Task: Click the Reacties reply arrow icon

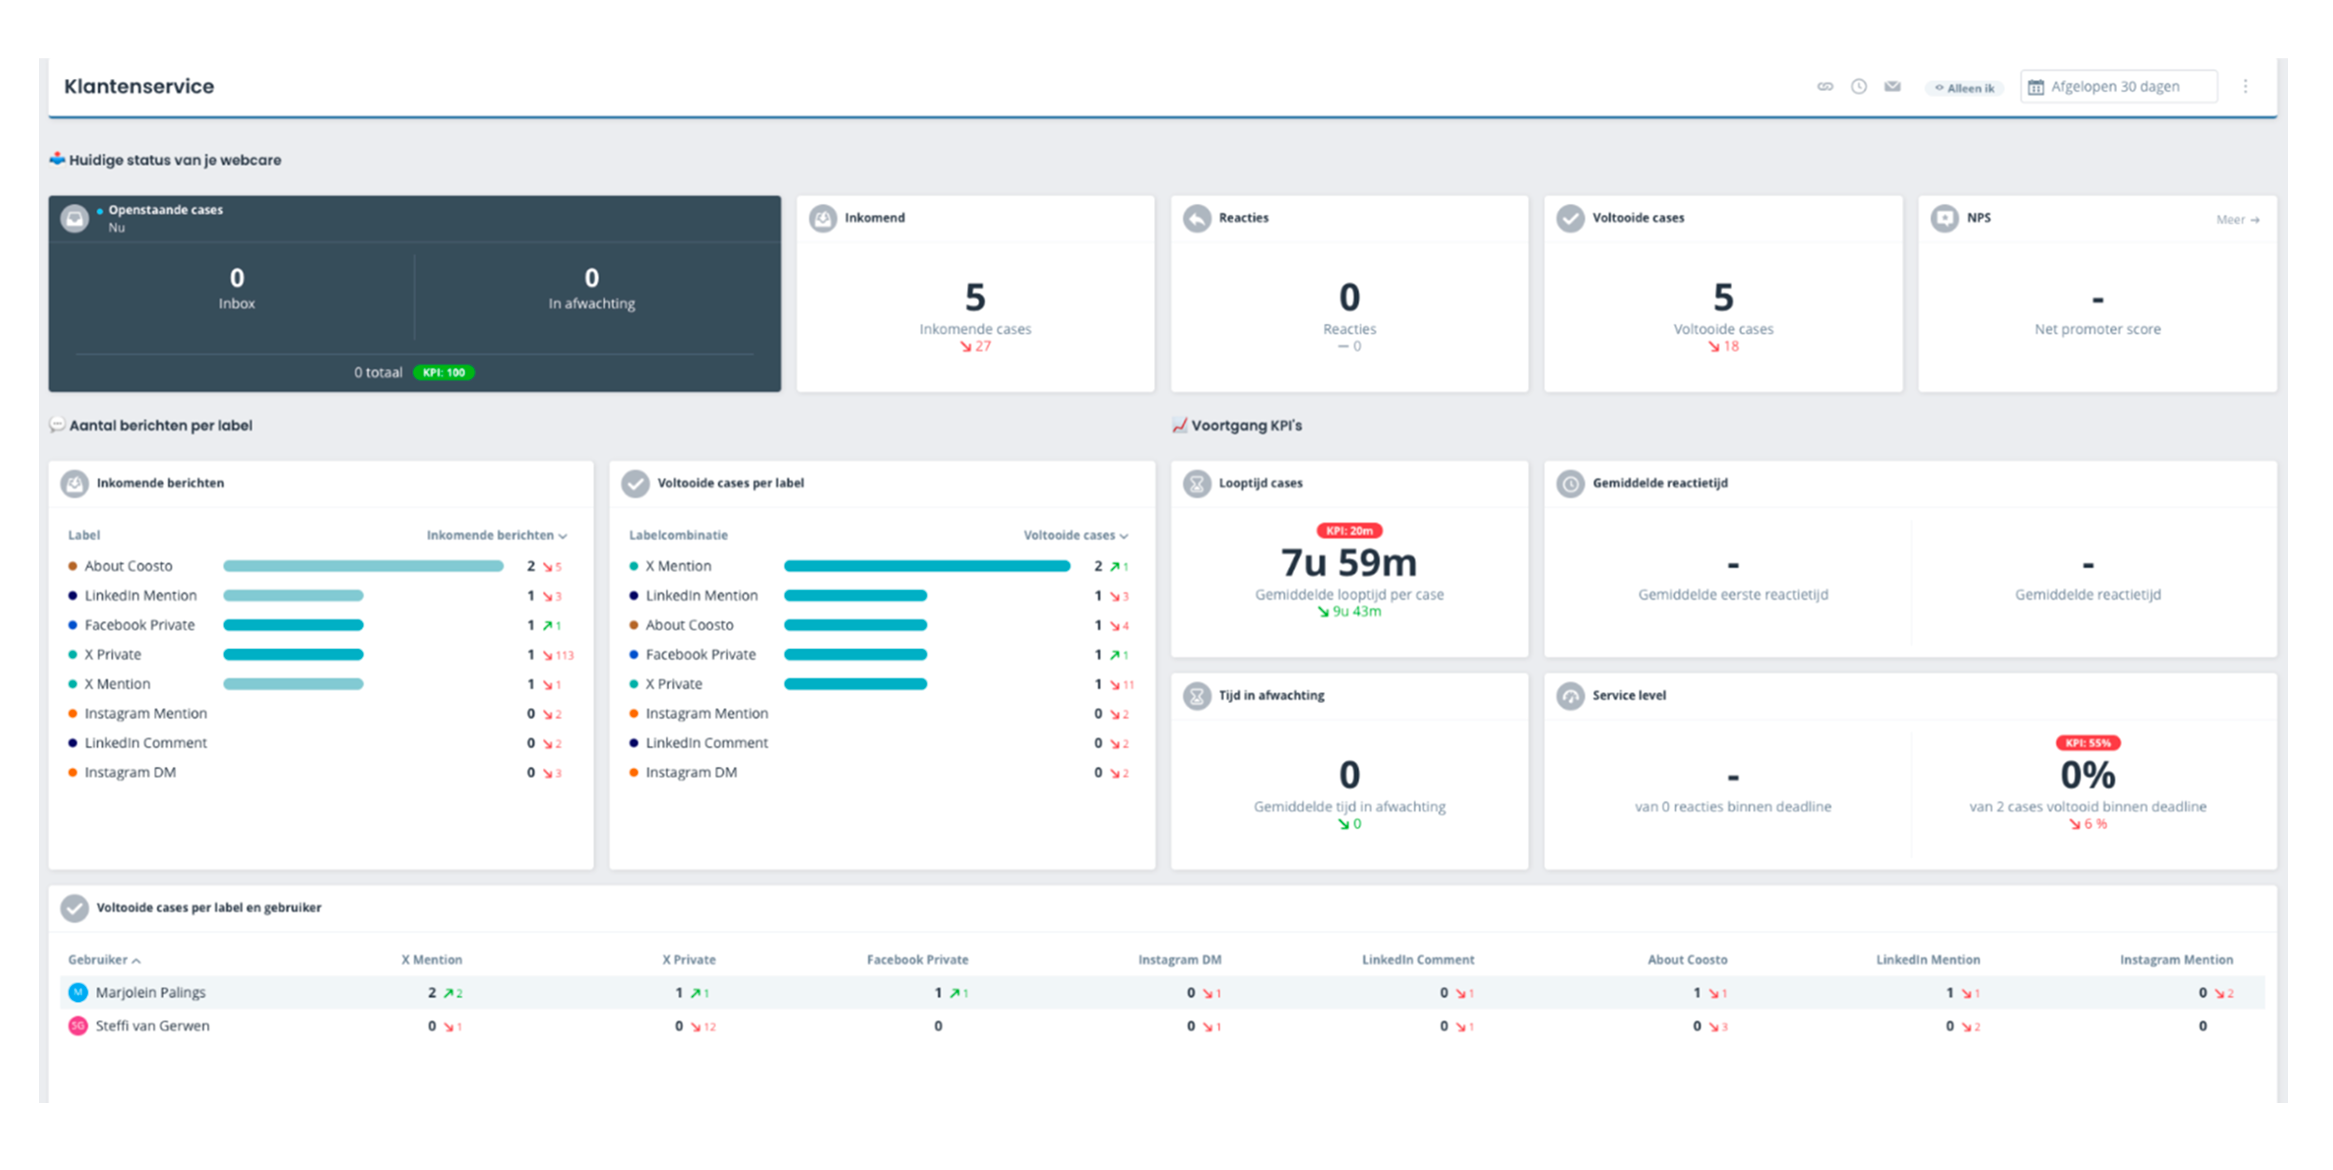Action: point(1197,218)
